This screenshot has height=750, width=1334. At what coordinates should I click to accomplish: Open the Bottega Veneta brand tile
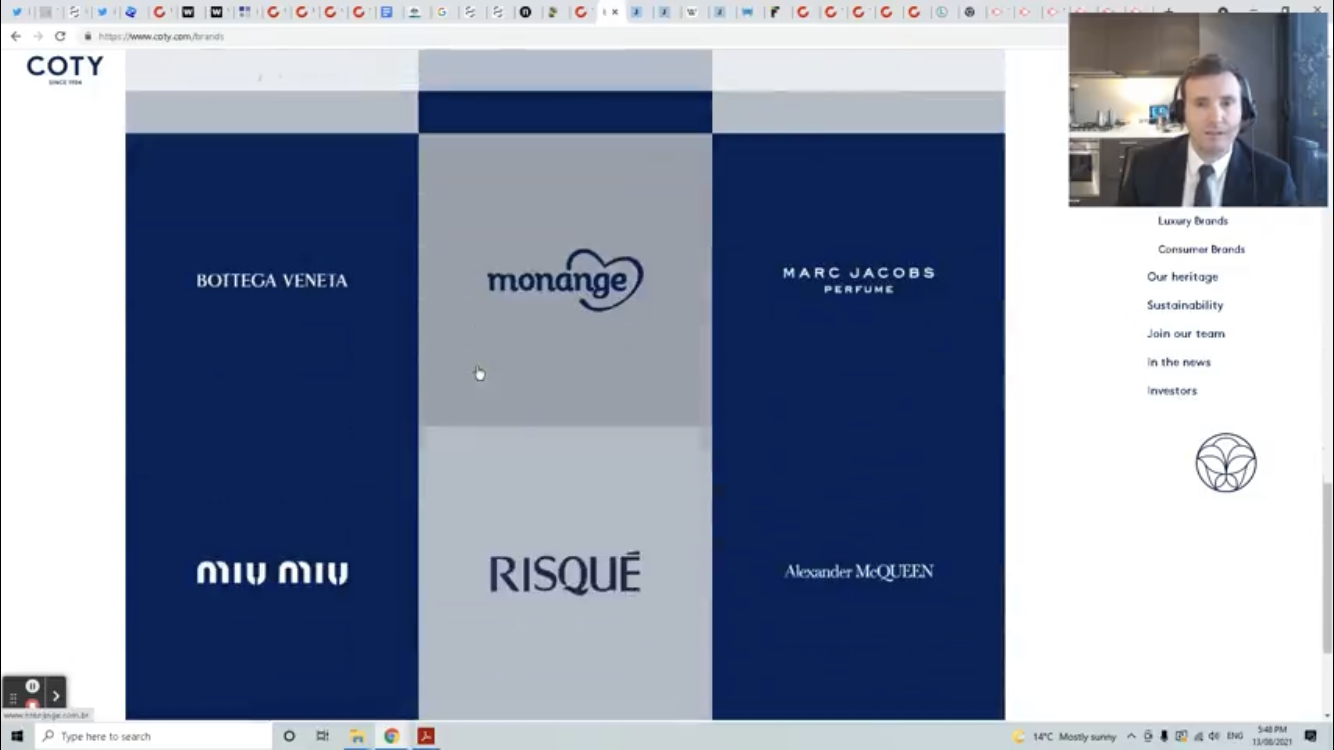(x=272, y=280)
